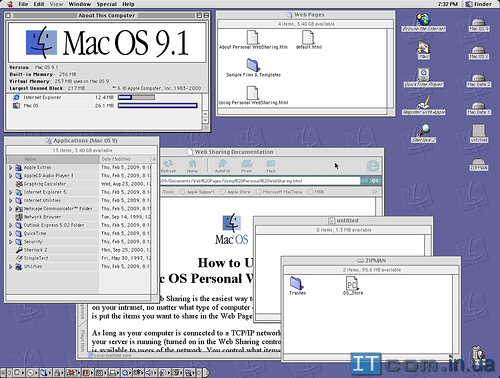This screenshot has height=378, width=500.
Task: Open Microsoft MacTopia favorites link
Action: tap(279, 192)
